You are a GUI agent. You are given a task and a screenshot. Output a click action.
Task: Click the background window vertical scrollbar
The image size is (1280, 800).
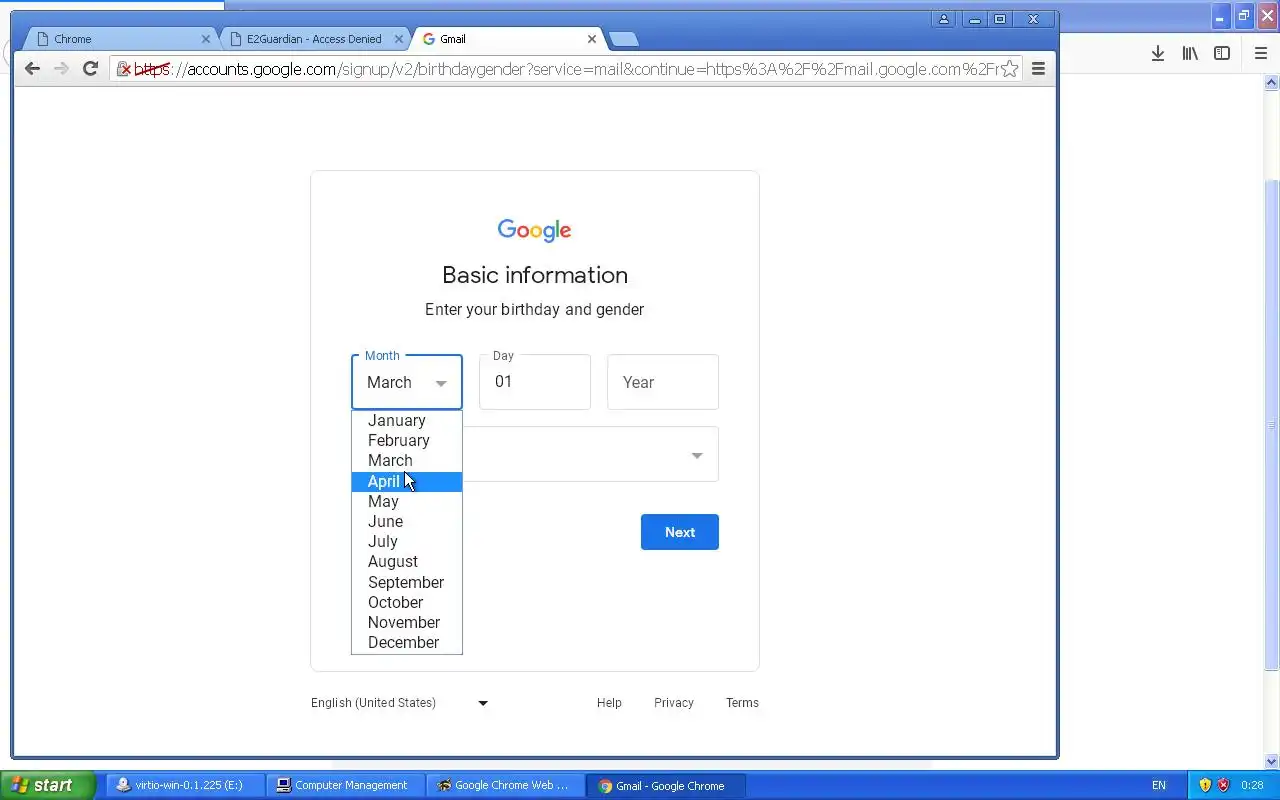coord(1272,424)
